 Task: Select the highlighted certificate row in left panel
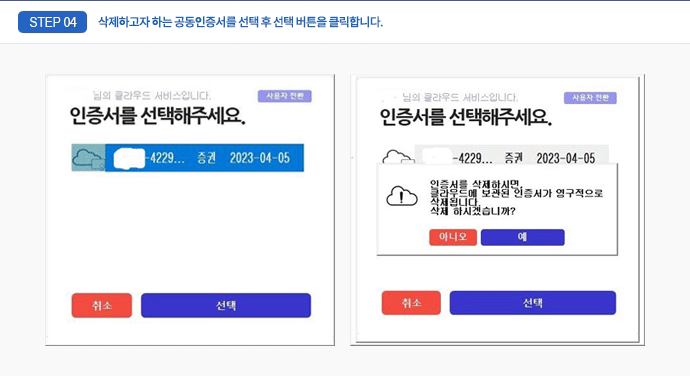point(187,158)
